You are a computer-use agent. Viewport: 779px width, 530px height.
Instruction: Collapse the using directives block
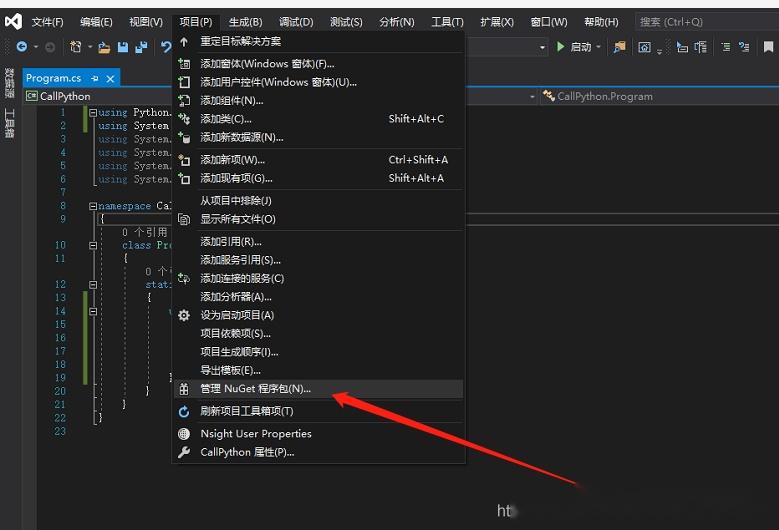(x=93, y=113)
